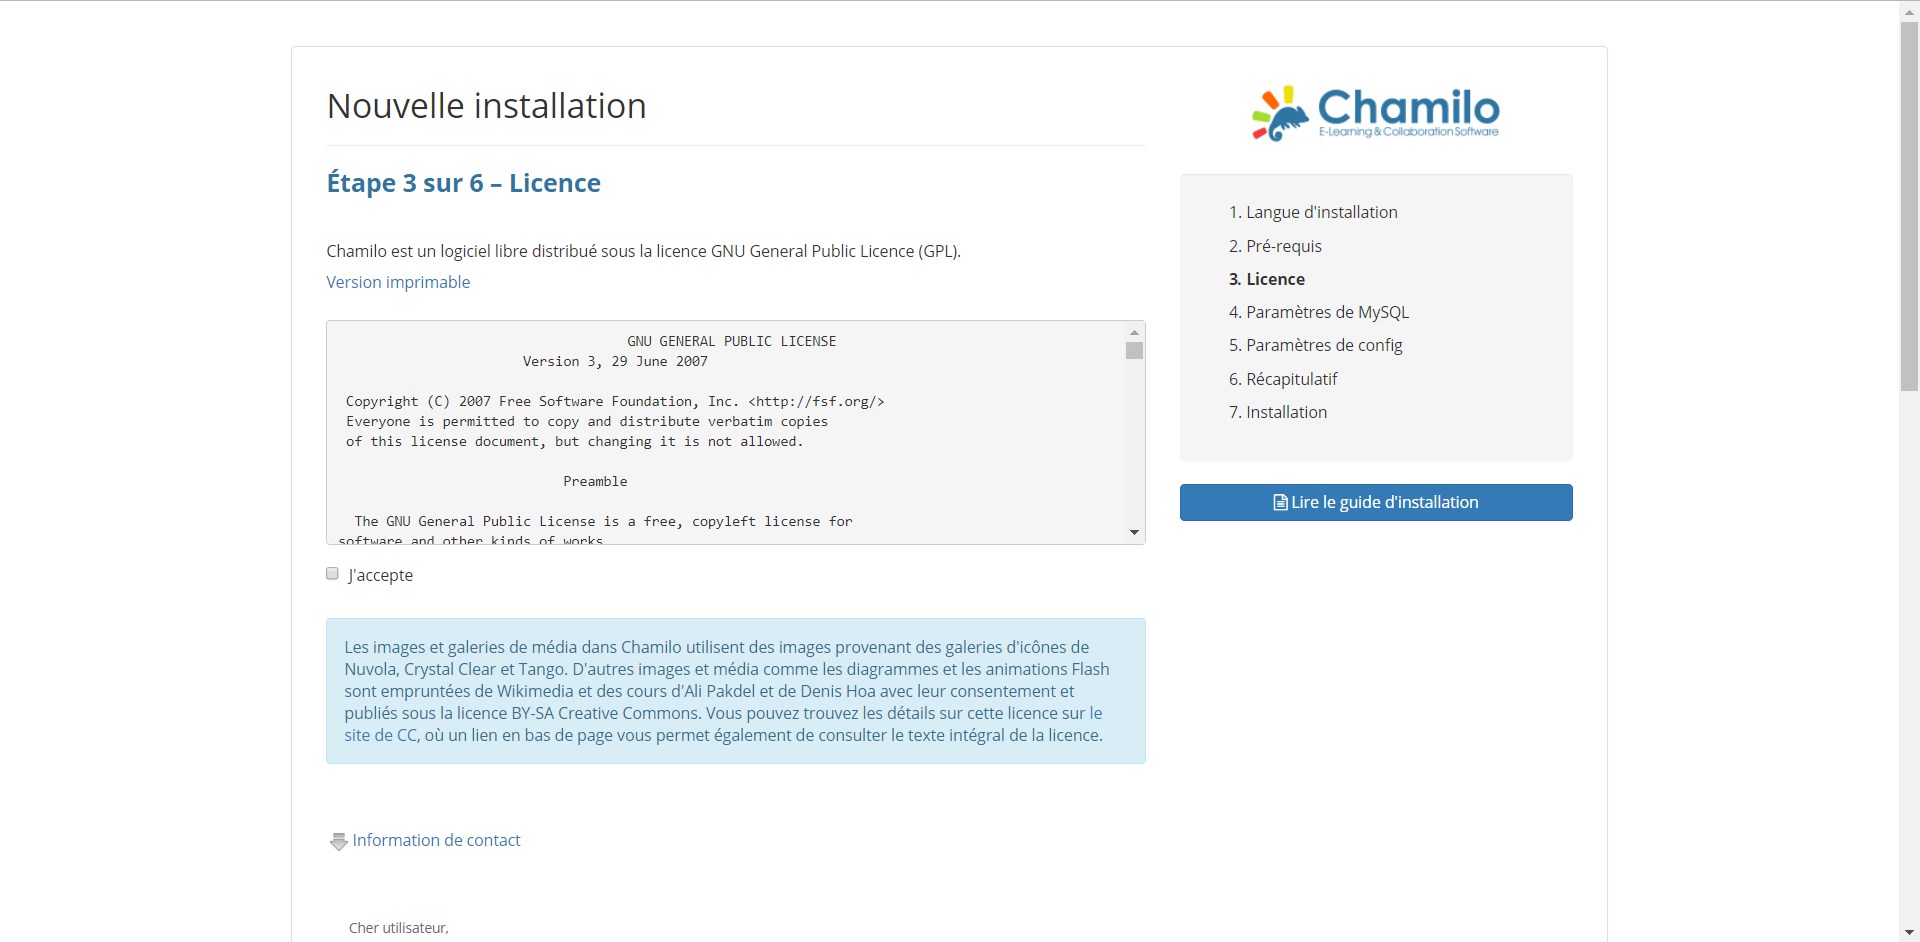Open the Version imprimable link
Screen dimensions: 1920x942
tap(398, 282)
